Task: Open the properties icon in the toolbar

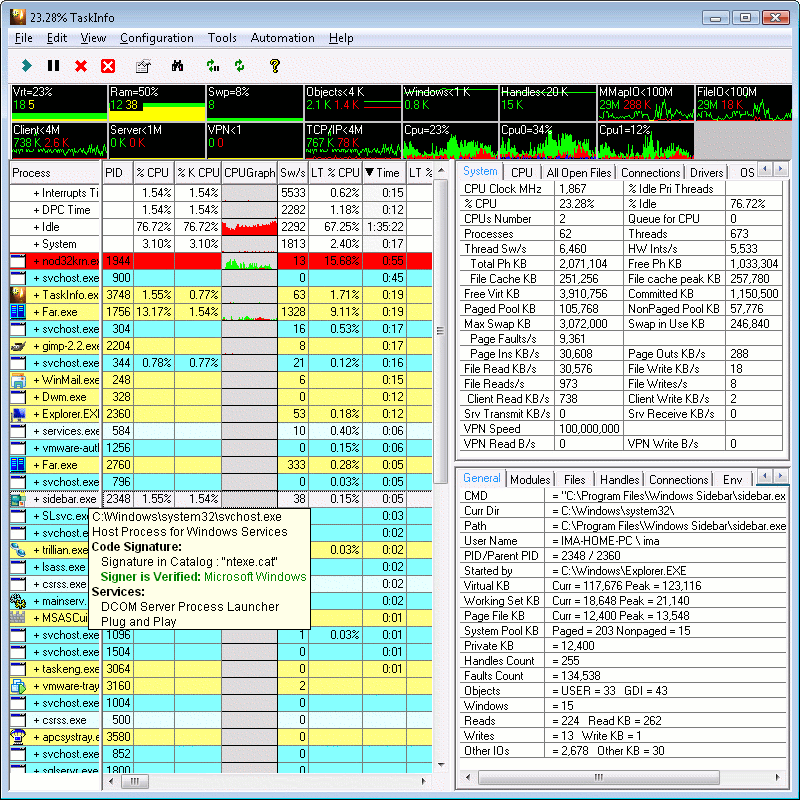Action: coord(142,66)
